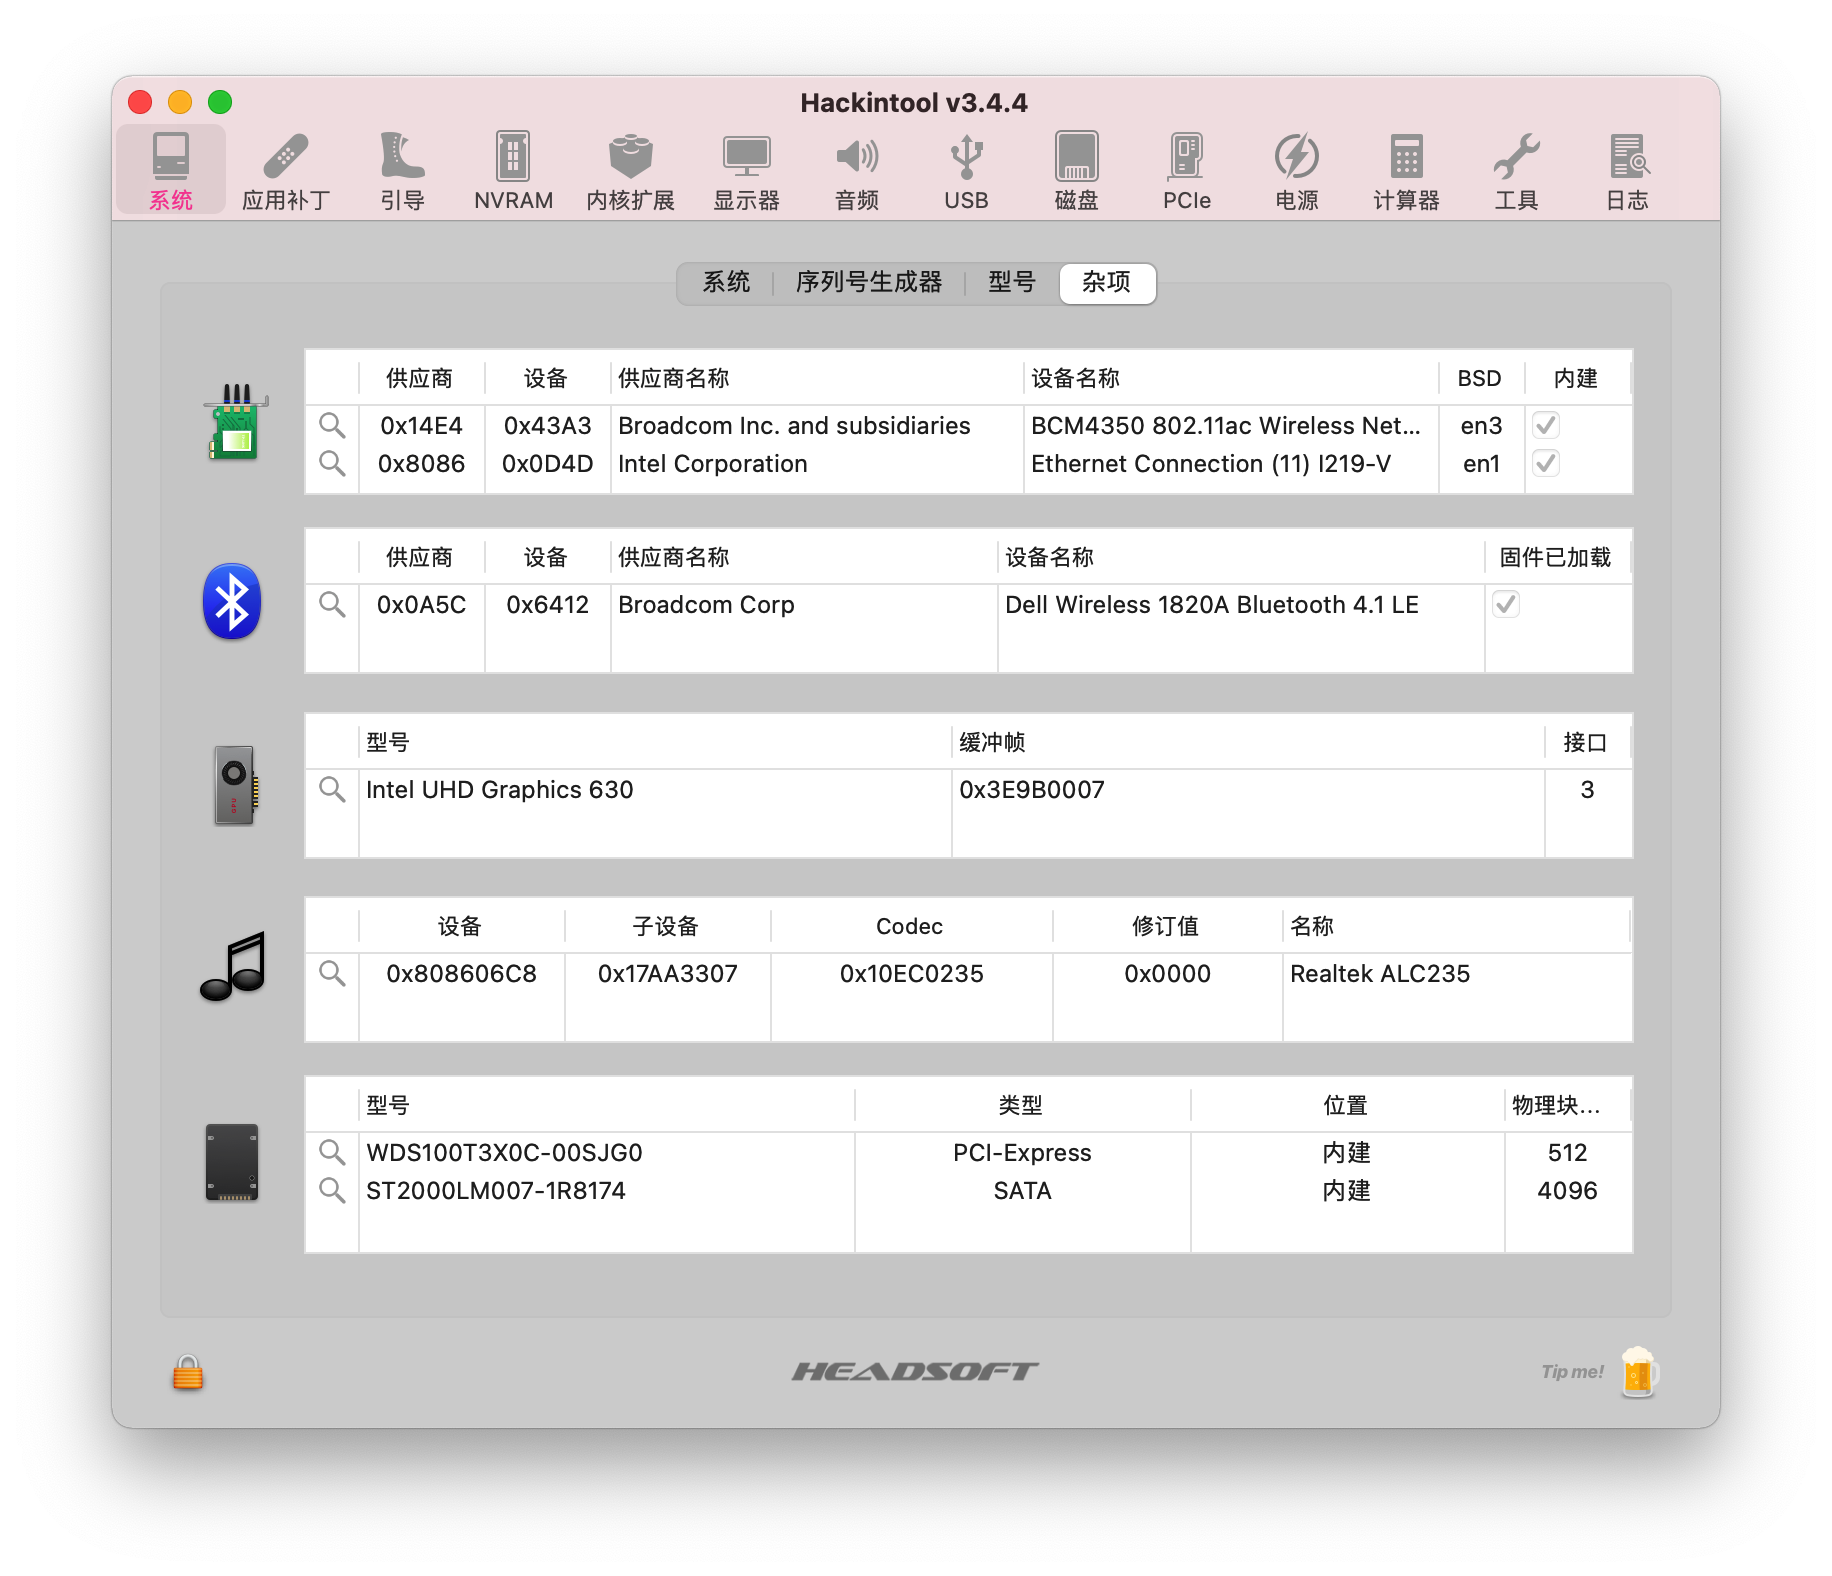
Task: Switch to the 型号 tab
Action: click(x=1012, y=283)
